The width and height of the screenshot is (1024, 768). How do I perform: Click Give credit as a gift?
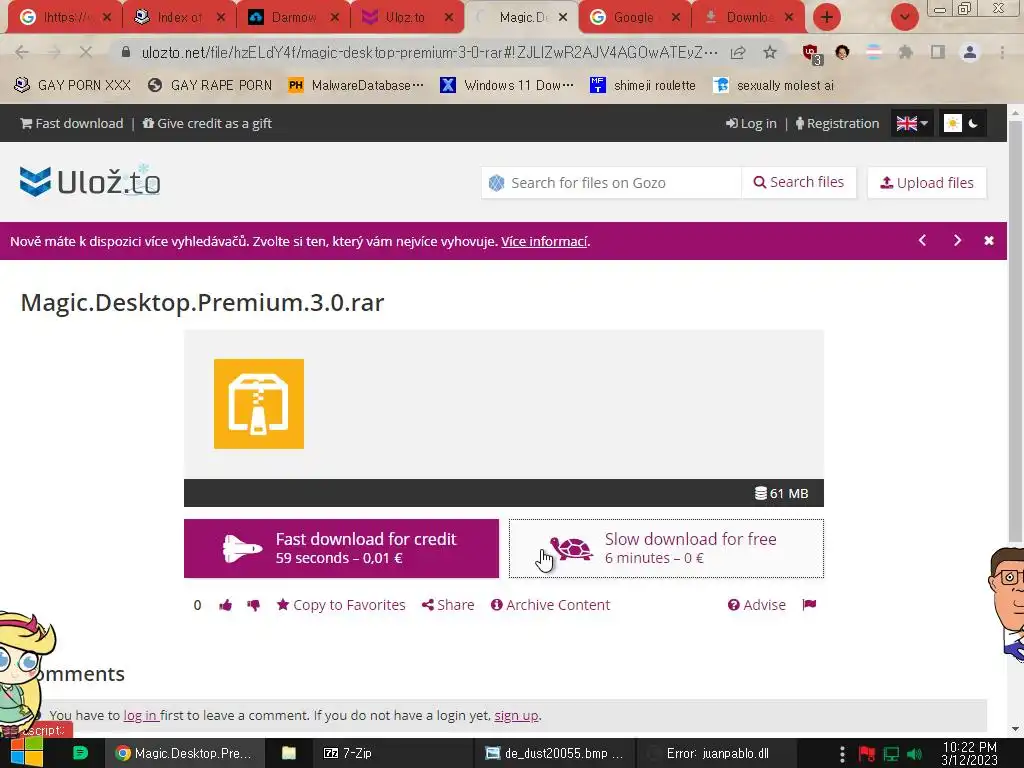pos(207,123)
